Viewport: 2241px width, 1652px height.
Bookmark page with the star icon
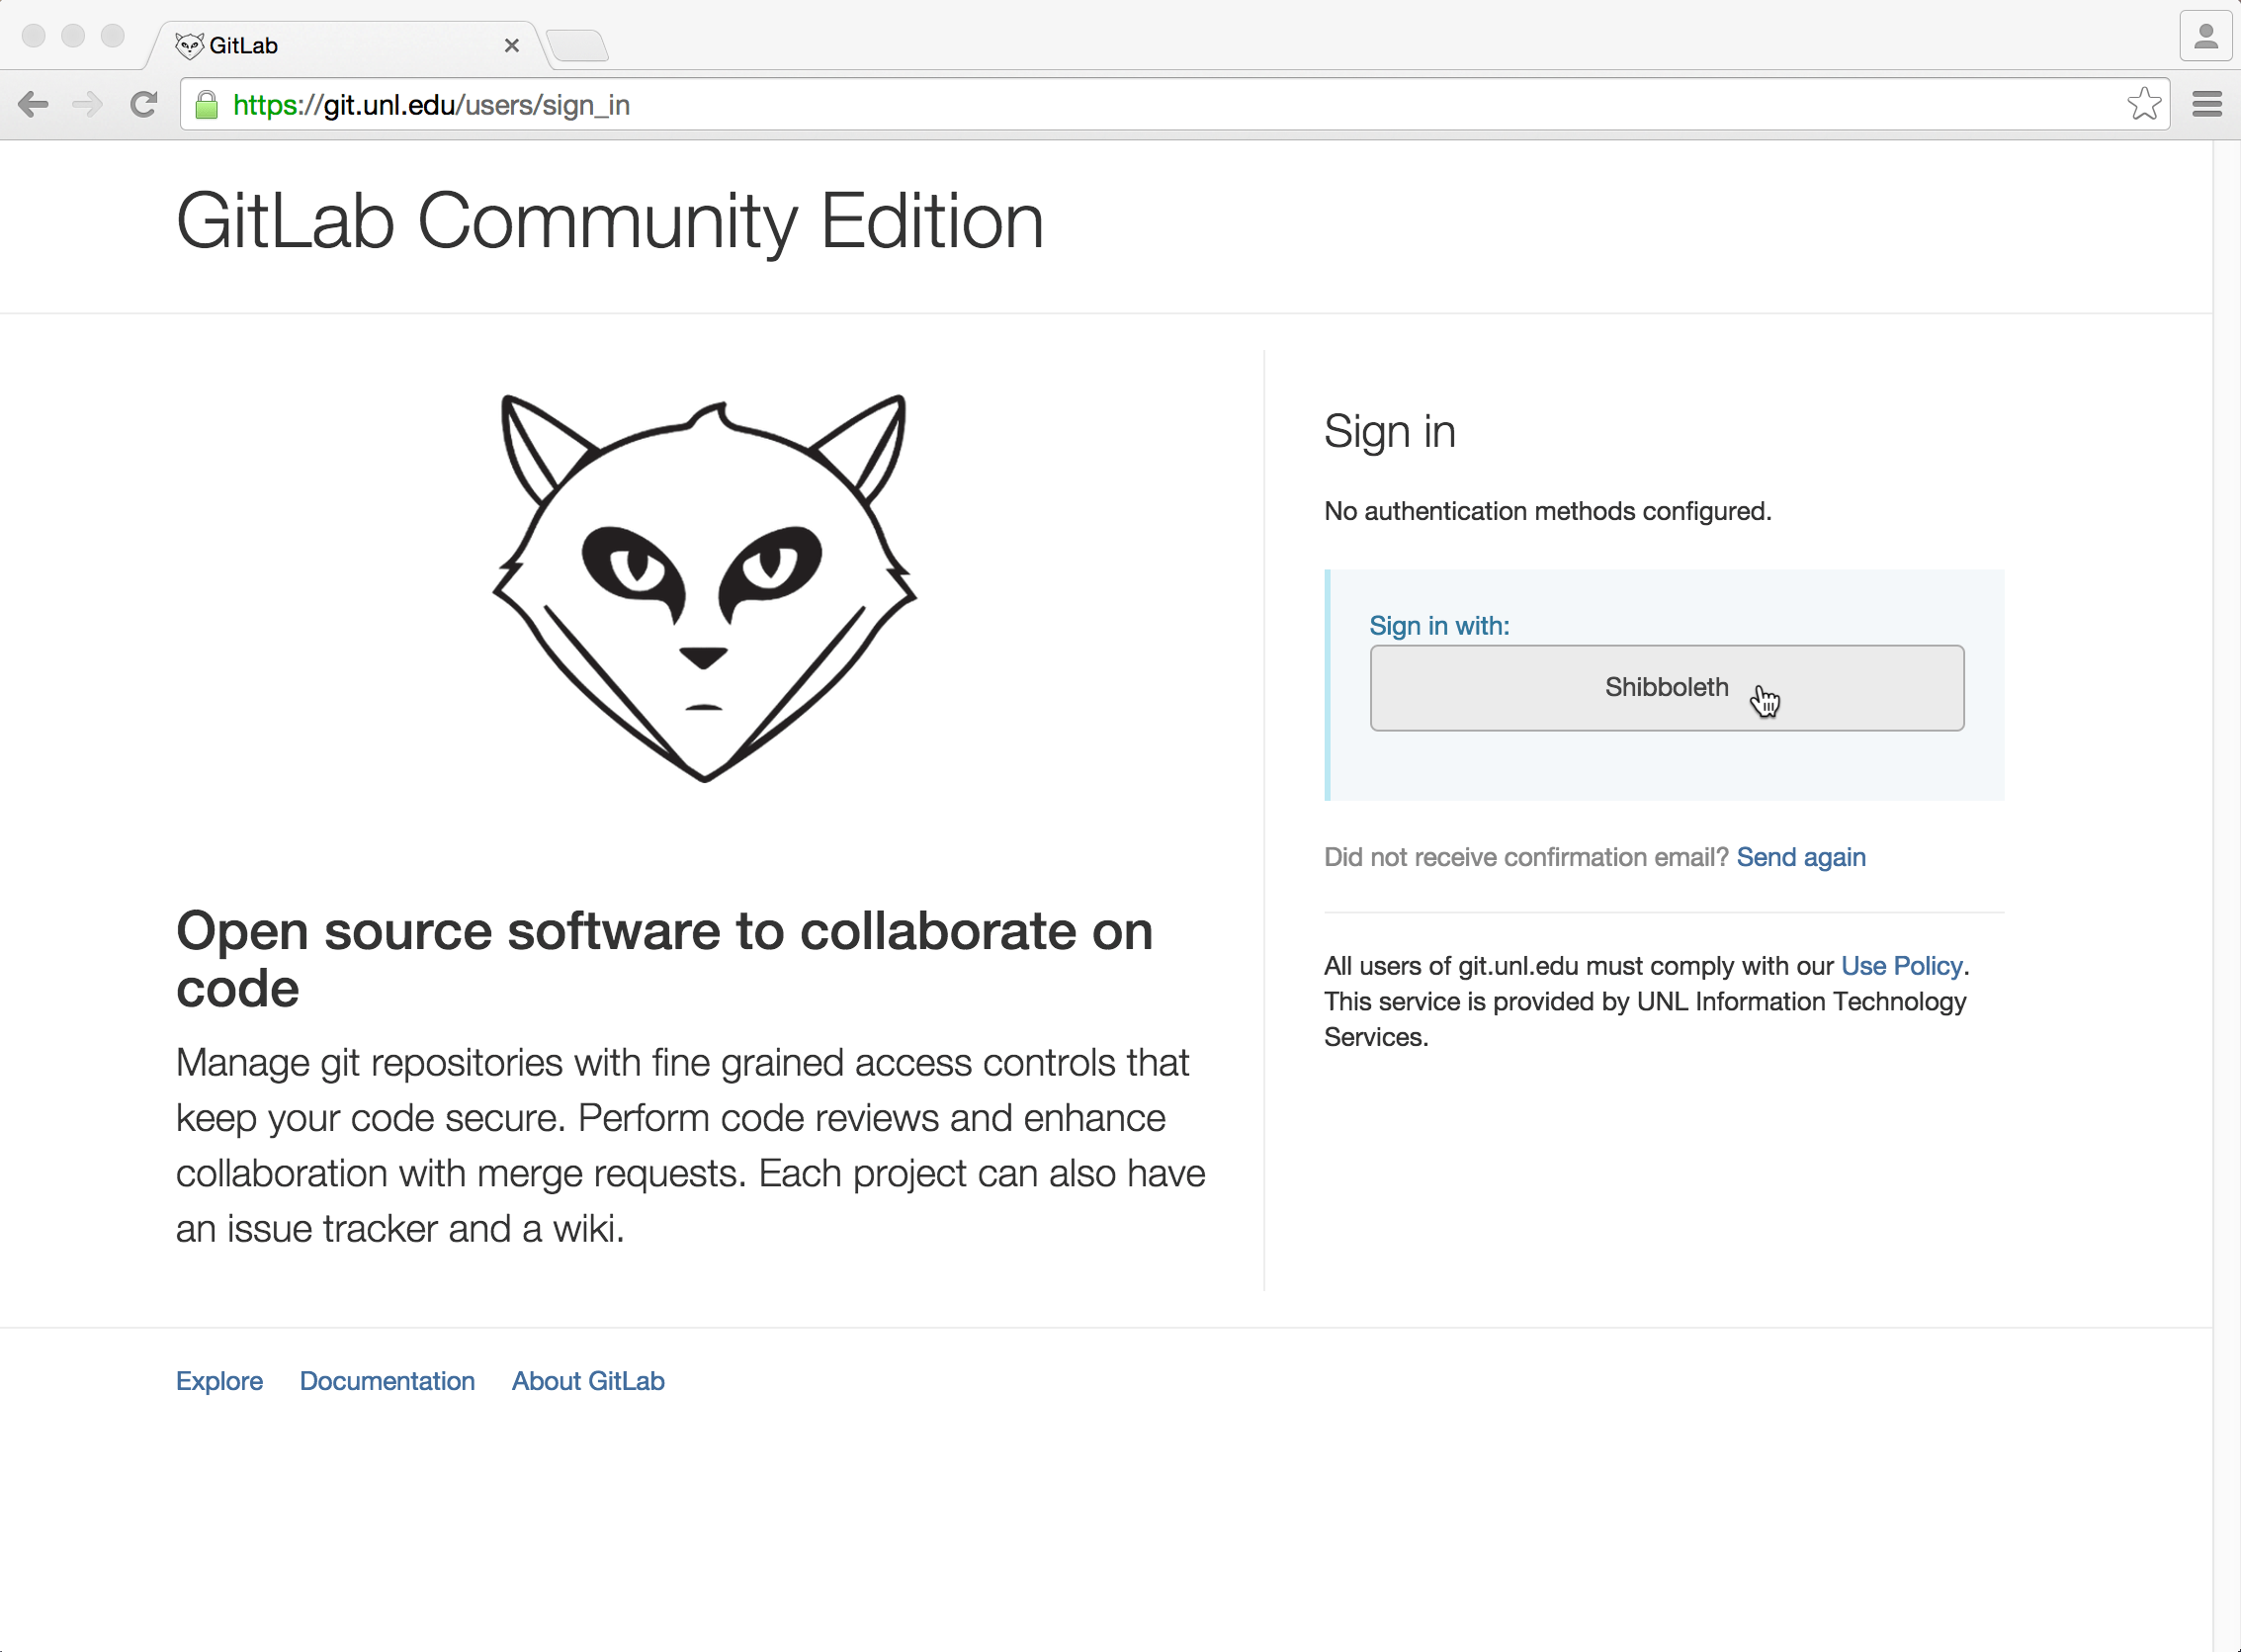(2144, 105)
